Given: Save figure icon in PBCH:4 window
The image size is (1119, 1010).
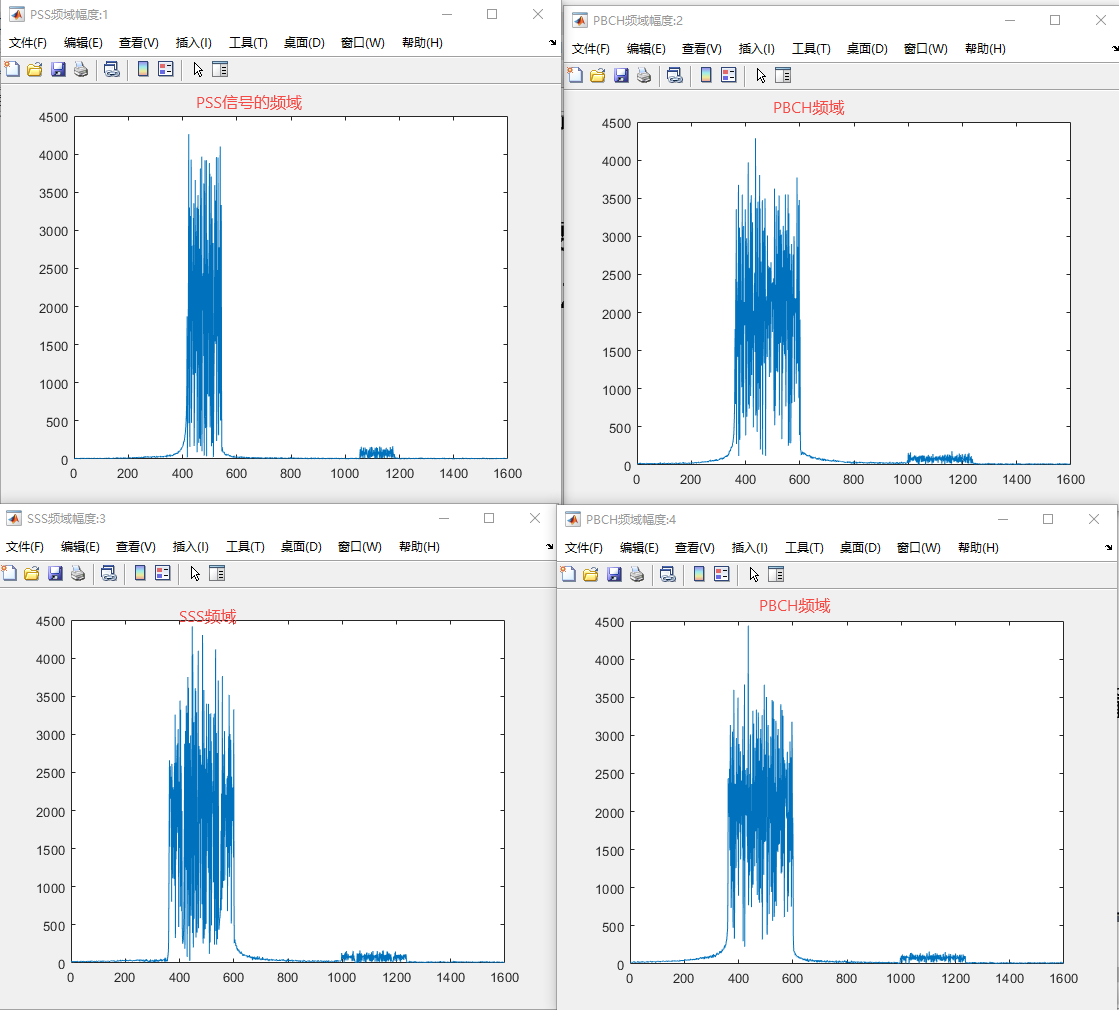Looking at the screenshot, I should click(x=614, y=574).
